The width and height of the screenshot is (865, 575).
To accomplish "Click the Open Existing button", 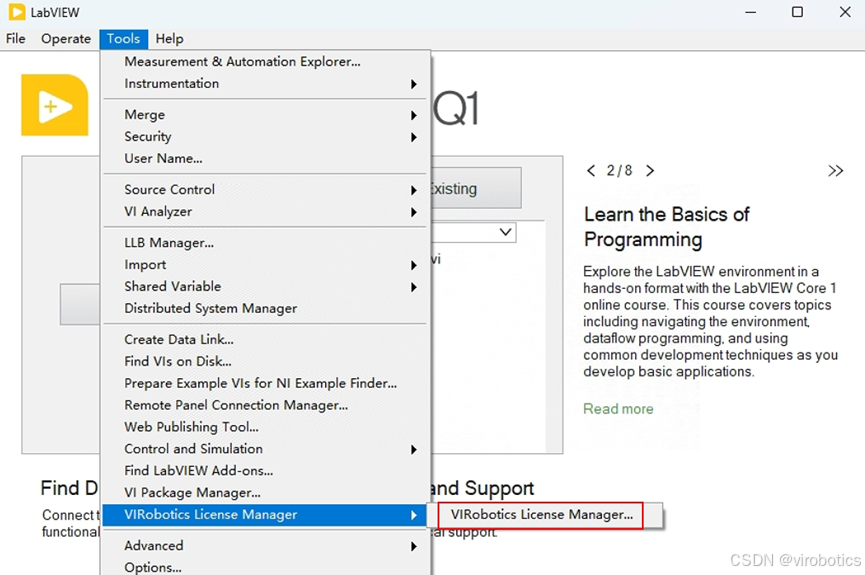I will (476, 188).
